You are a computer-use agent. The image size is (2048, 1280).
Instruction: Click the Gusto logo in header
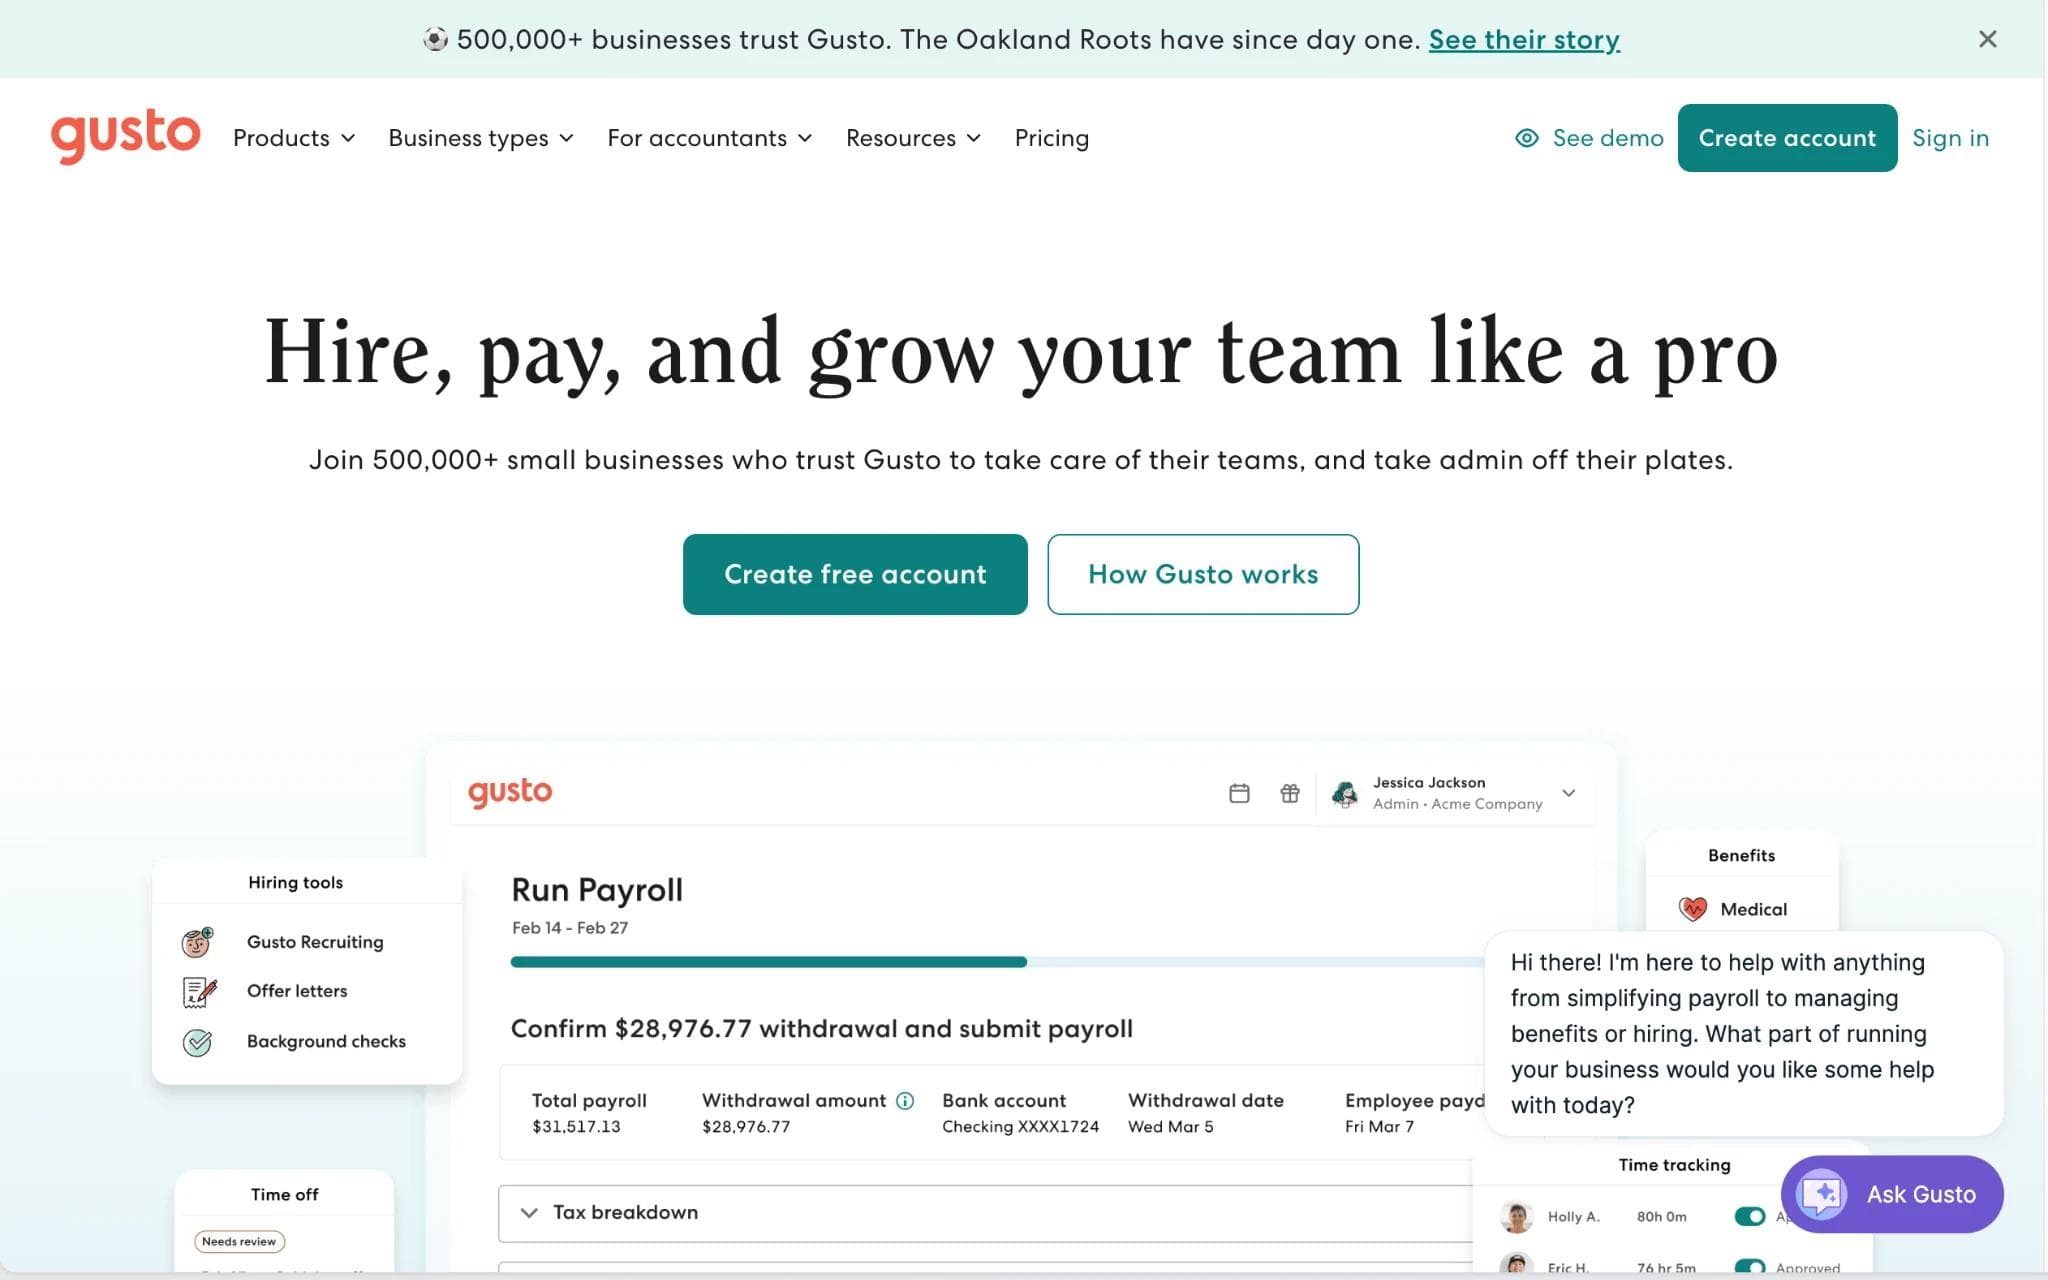click(125, 136)
